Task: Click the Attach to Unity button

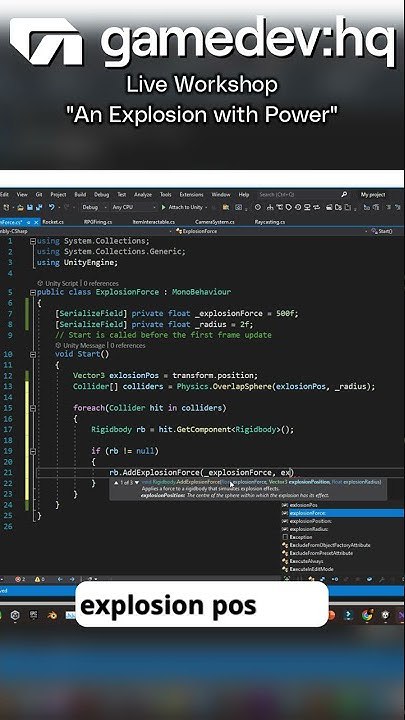Action: click(x=182, y=208)
